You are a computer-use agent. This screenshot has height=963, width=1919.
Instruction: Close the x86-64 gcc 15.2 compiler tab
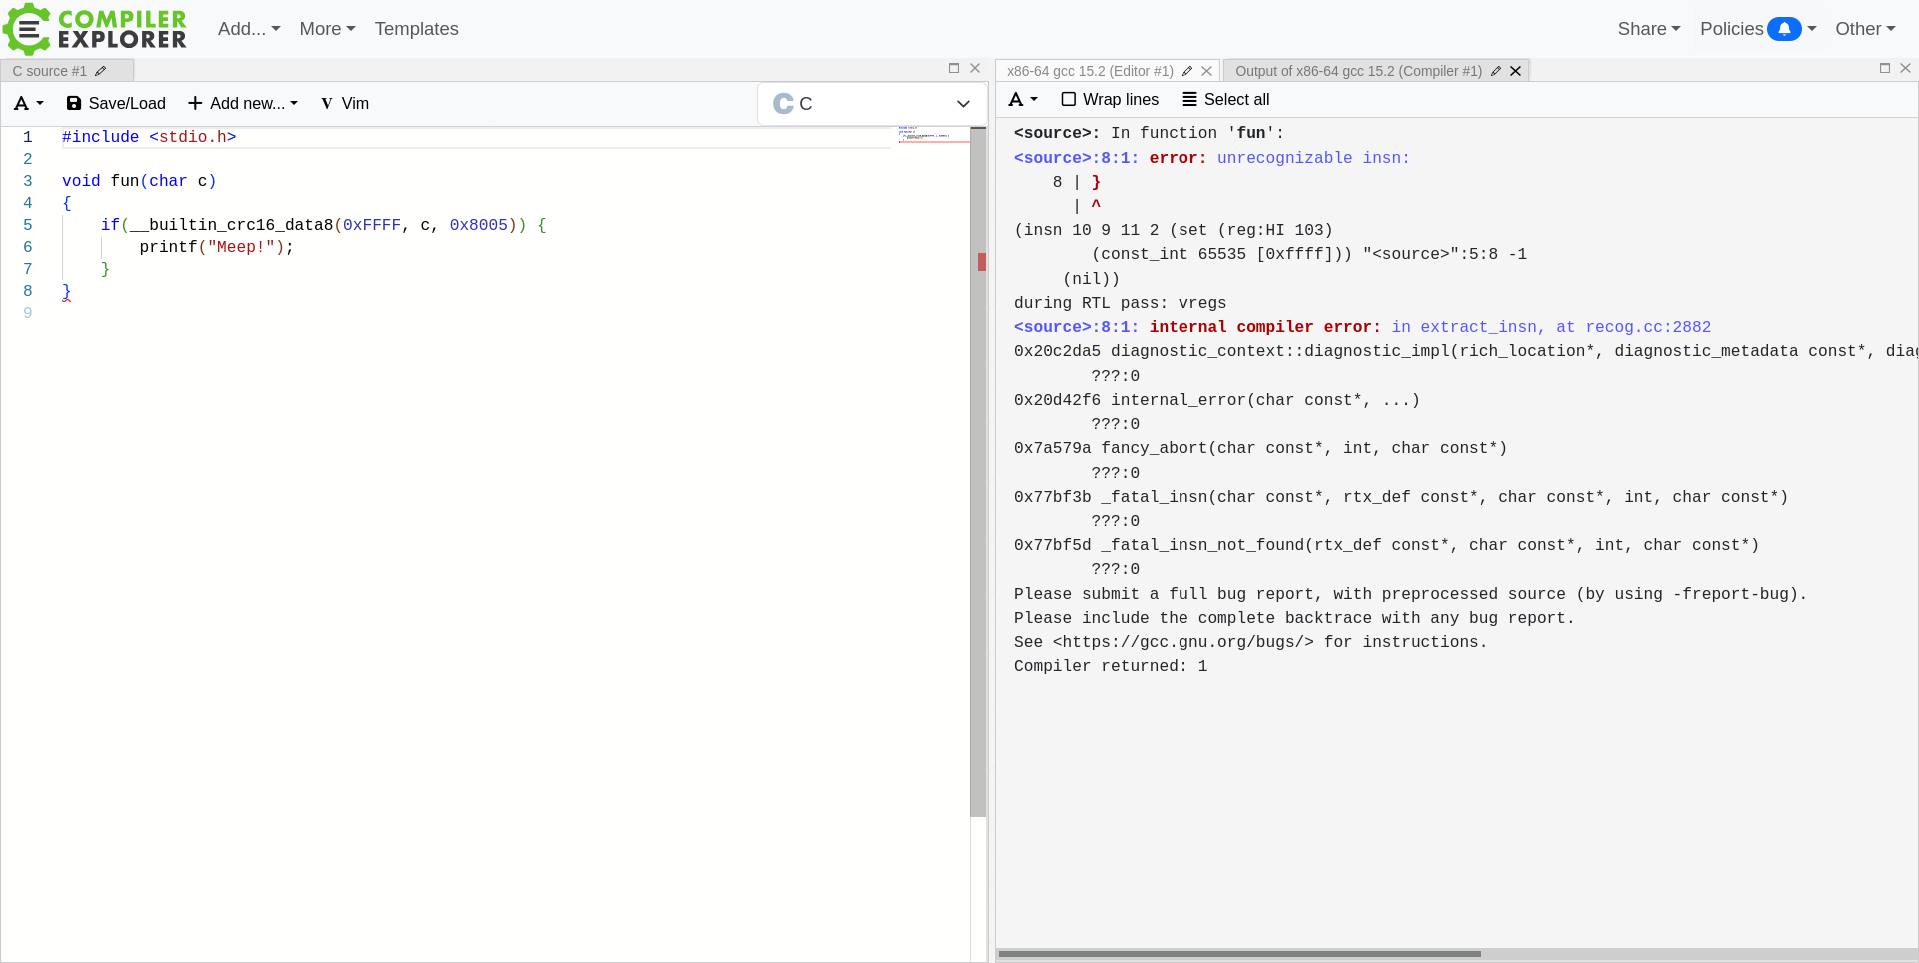[1207, 71]
